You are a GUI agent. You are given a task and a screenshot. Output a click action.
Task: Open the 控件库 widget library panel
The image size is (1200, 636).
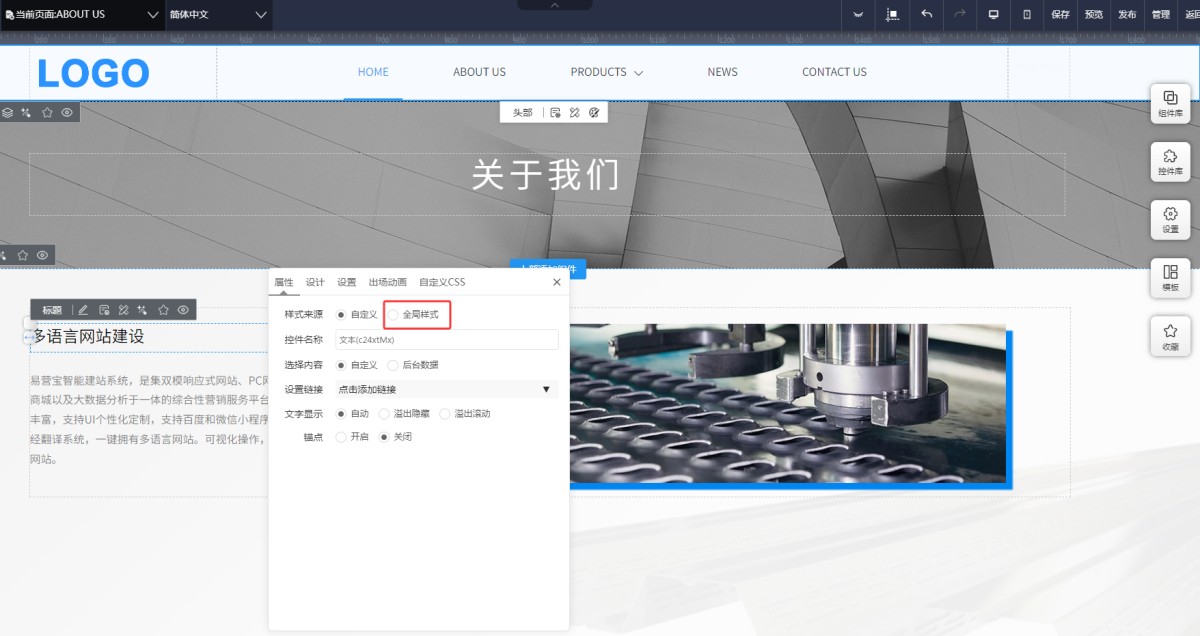point(1170,161)
